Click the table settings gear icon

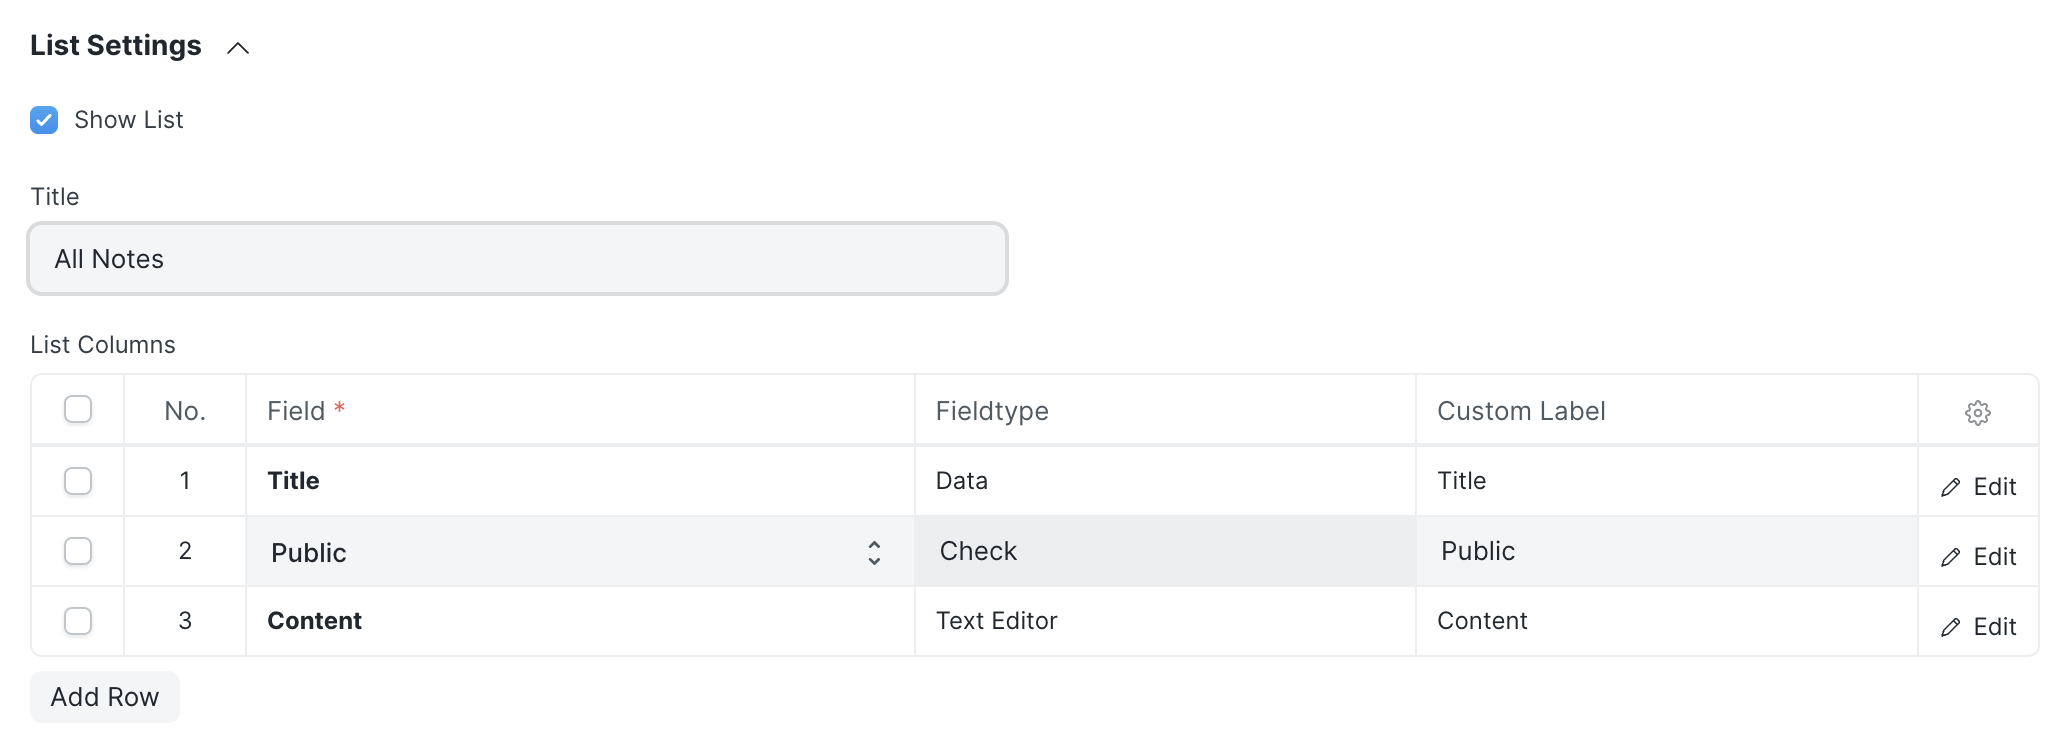pyautogui.click(x=1977, y=412)
